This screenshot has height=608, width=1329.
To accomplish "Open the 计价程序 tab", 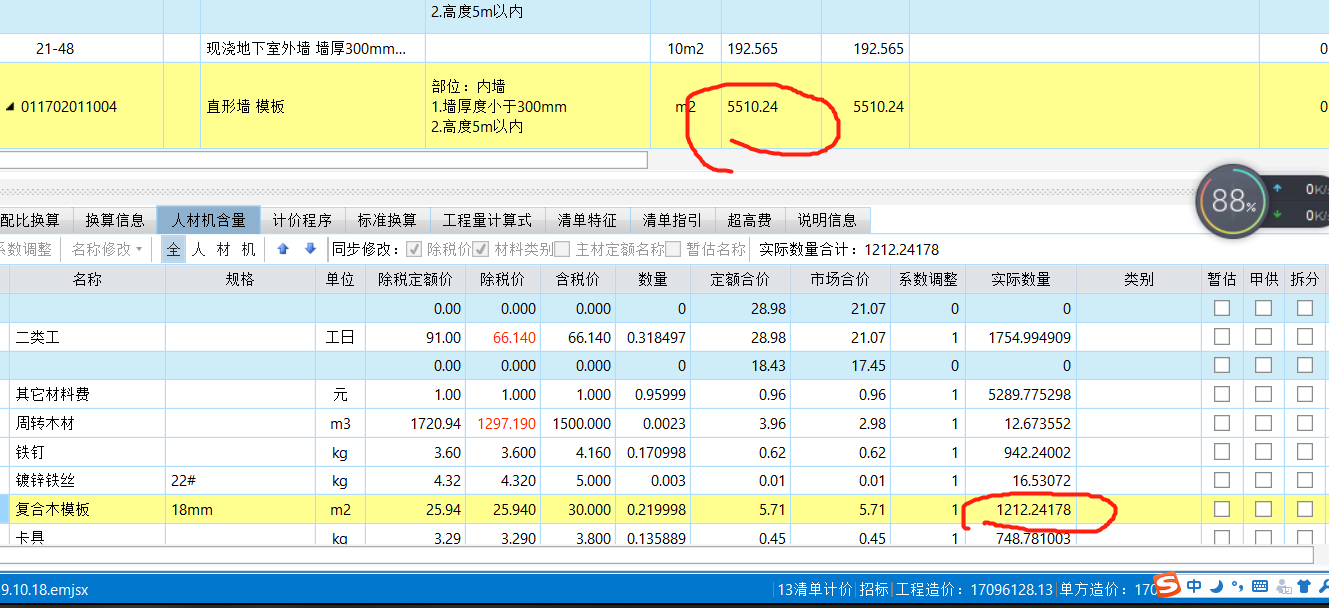I will click(302, 220).
